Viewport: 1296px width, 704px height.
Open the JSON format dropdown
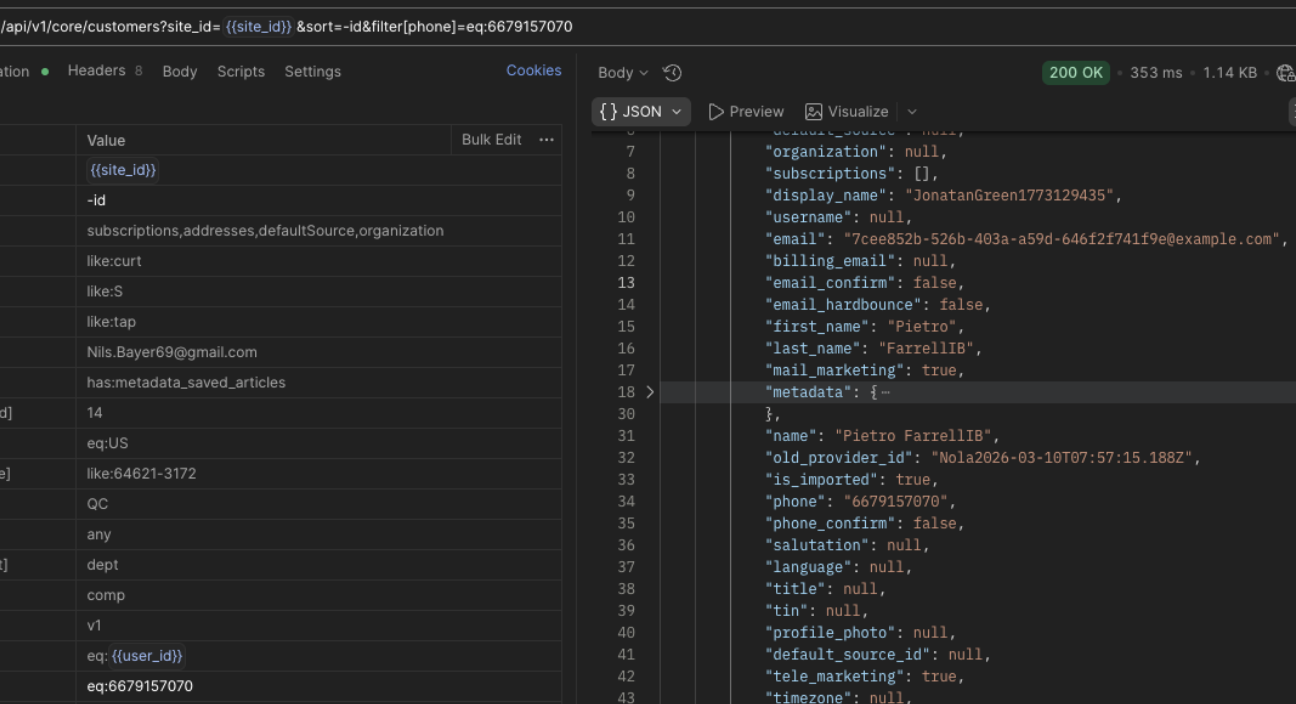tap(641, 112)
